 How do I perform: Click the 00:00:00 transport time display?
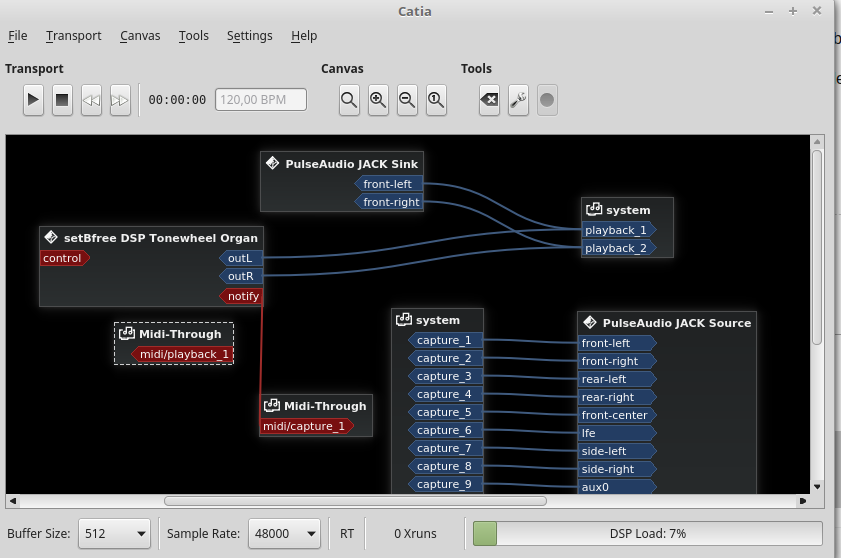pyautogui.click(x=177, y=100)
